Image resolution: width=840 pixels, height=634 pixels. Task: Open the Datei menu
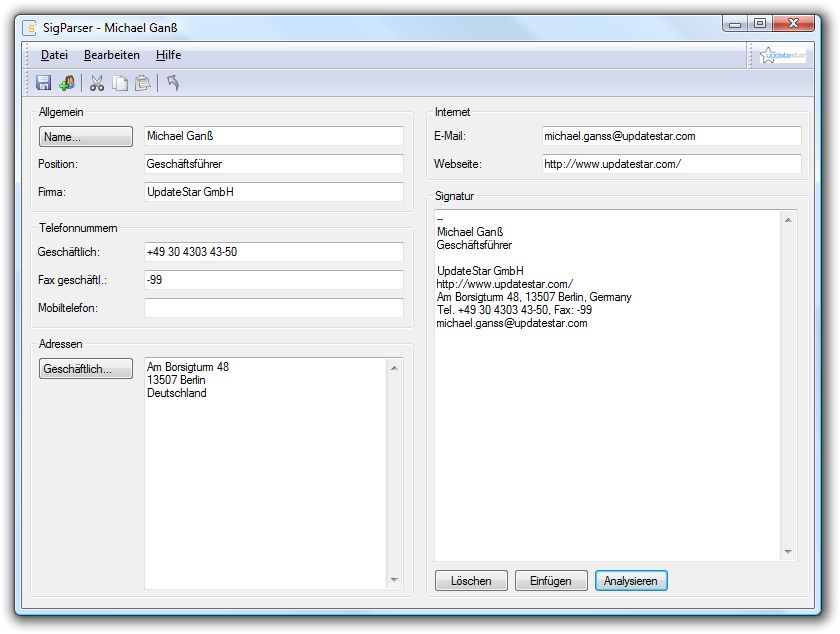coord(54,55)
